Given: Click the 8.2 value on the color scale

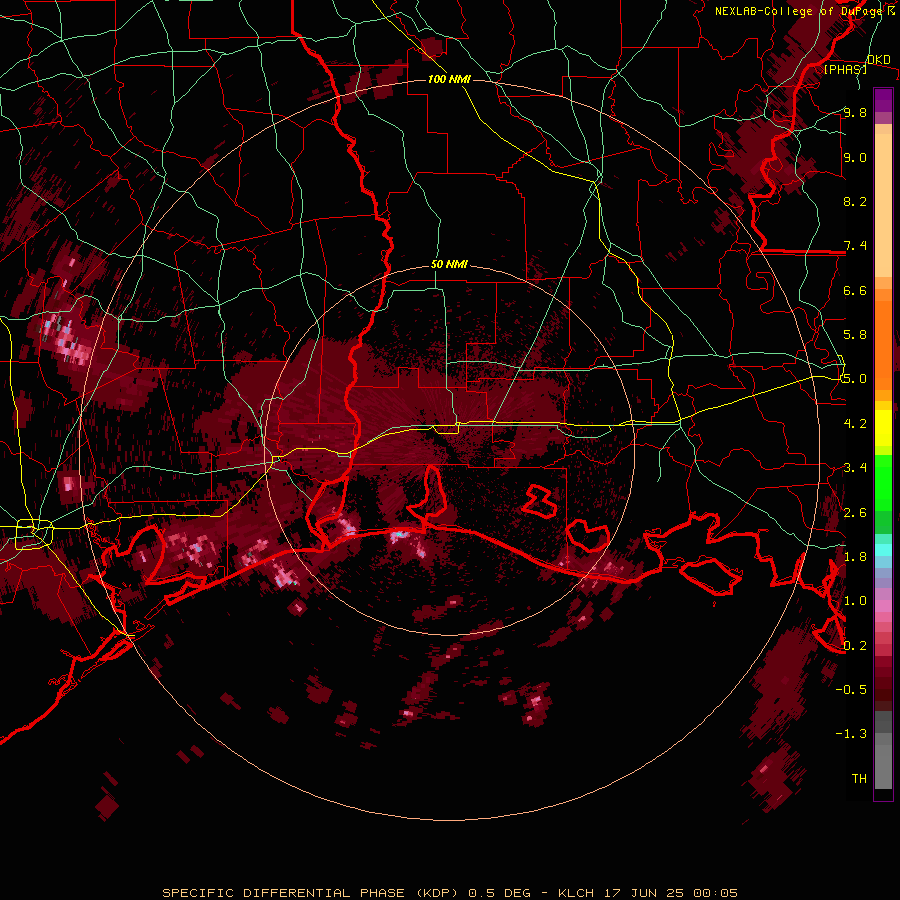Looking at the screenshot, I should [855, 201].
